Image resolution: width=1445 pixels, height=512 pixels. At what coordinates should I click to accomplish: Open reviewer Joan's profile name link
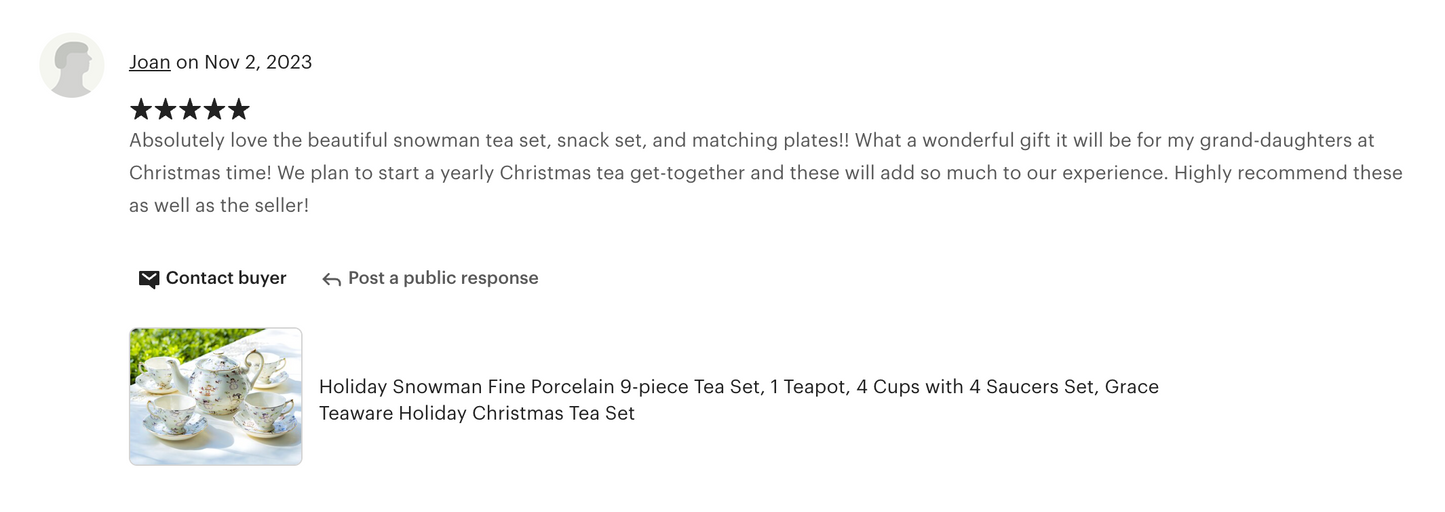(x=149, y=62)
